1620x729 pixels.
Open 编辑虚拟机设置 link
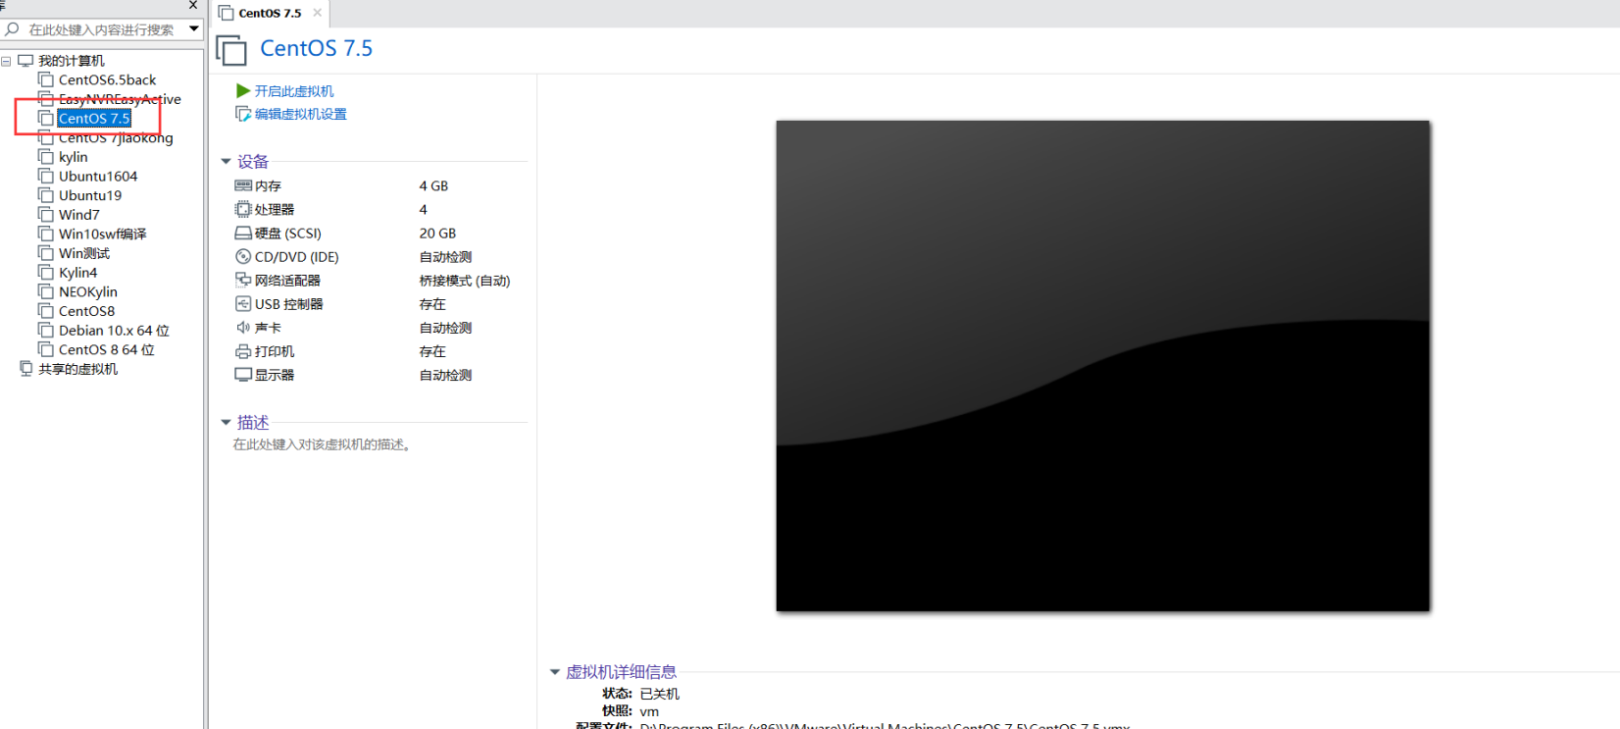301,114
